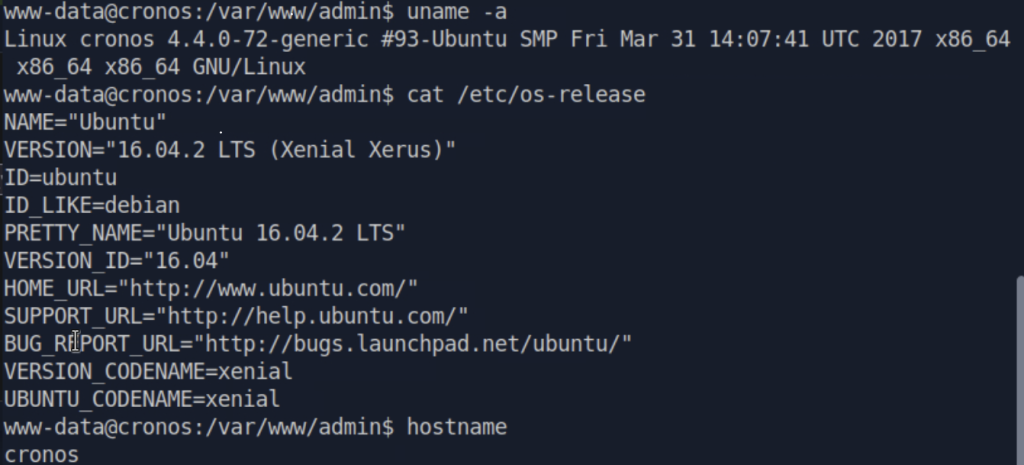Click the http://help.ubuntu.com/ support URL
This screenshot has width=1024, height=465.
click(x=317, y=316)
